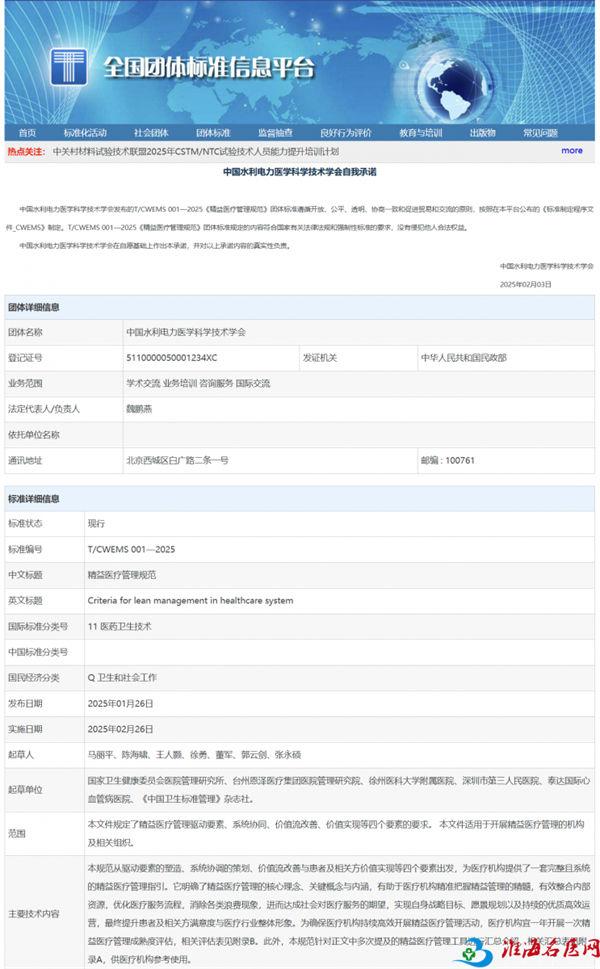Screen dimensions: 600x969
Task: Select the 良好行为评价 navigation item
Action: pos(346,133)
